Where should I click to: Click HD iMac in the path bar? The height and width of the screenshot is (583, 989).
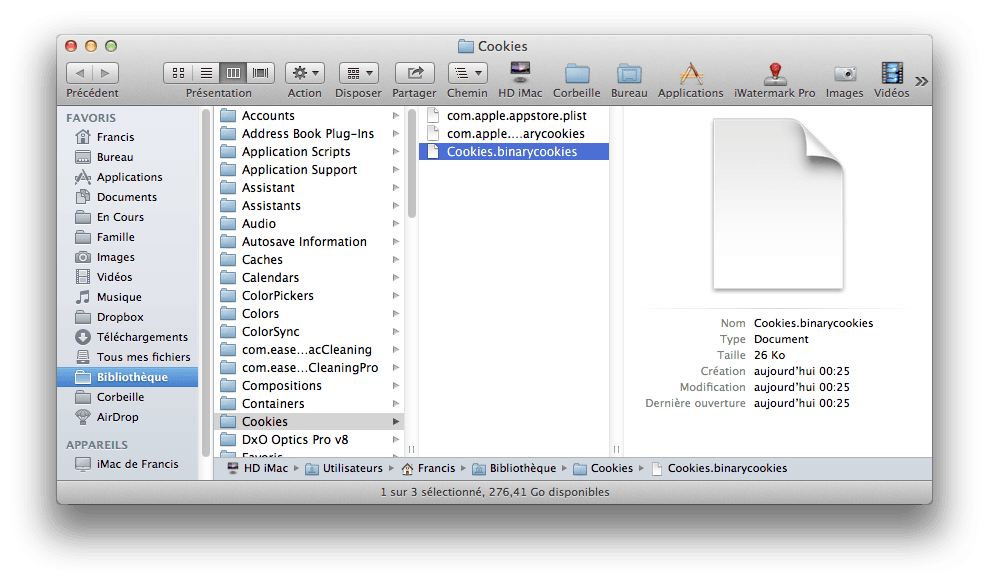(257, 468)
